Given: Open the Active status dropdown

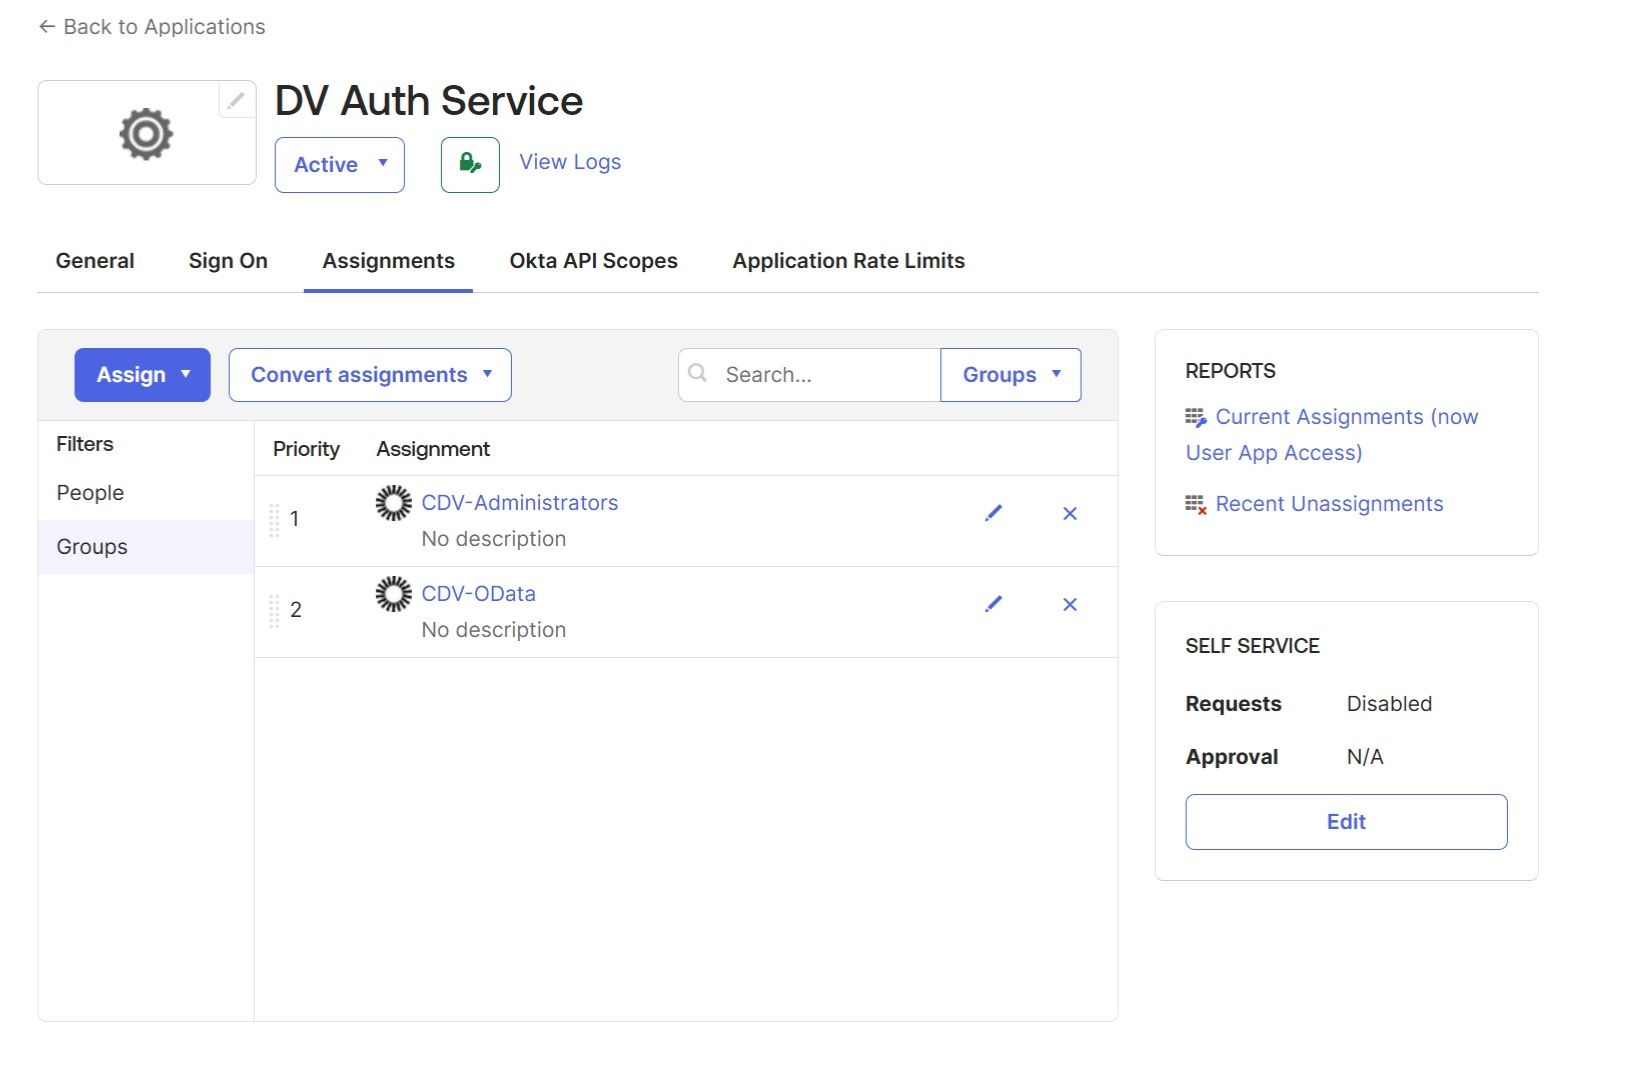Looking at the screenshot, I should click(339, 165).
